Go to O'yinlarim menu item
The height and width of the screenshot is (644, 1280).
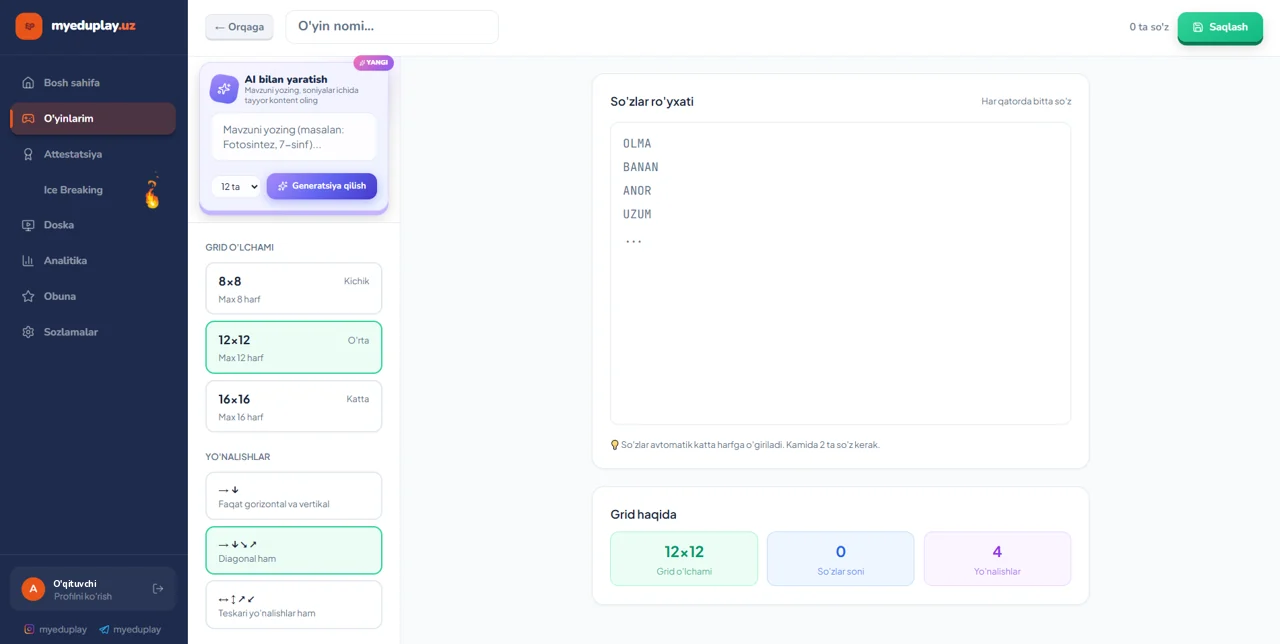coord(93,118)
